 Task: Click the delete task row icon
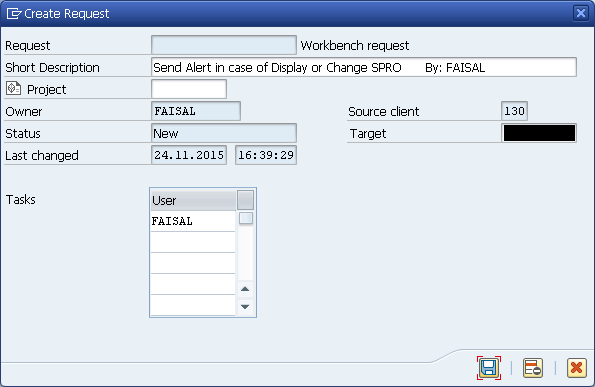click(533, 368)
